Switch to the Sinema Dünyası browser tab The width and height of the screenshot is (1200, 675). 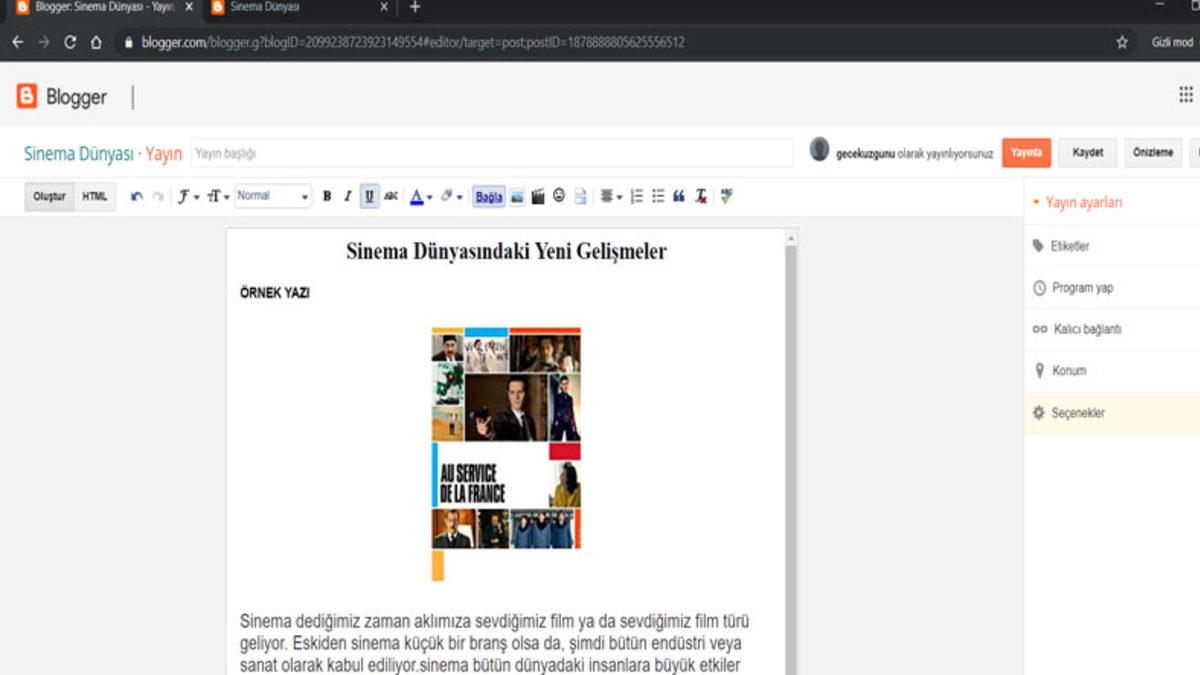pyautogui.click(x=290, y=10)
